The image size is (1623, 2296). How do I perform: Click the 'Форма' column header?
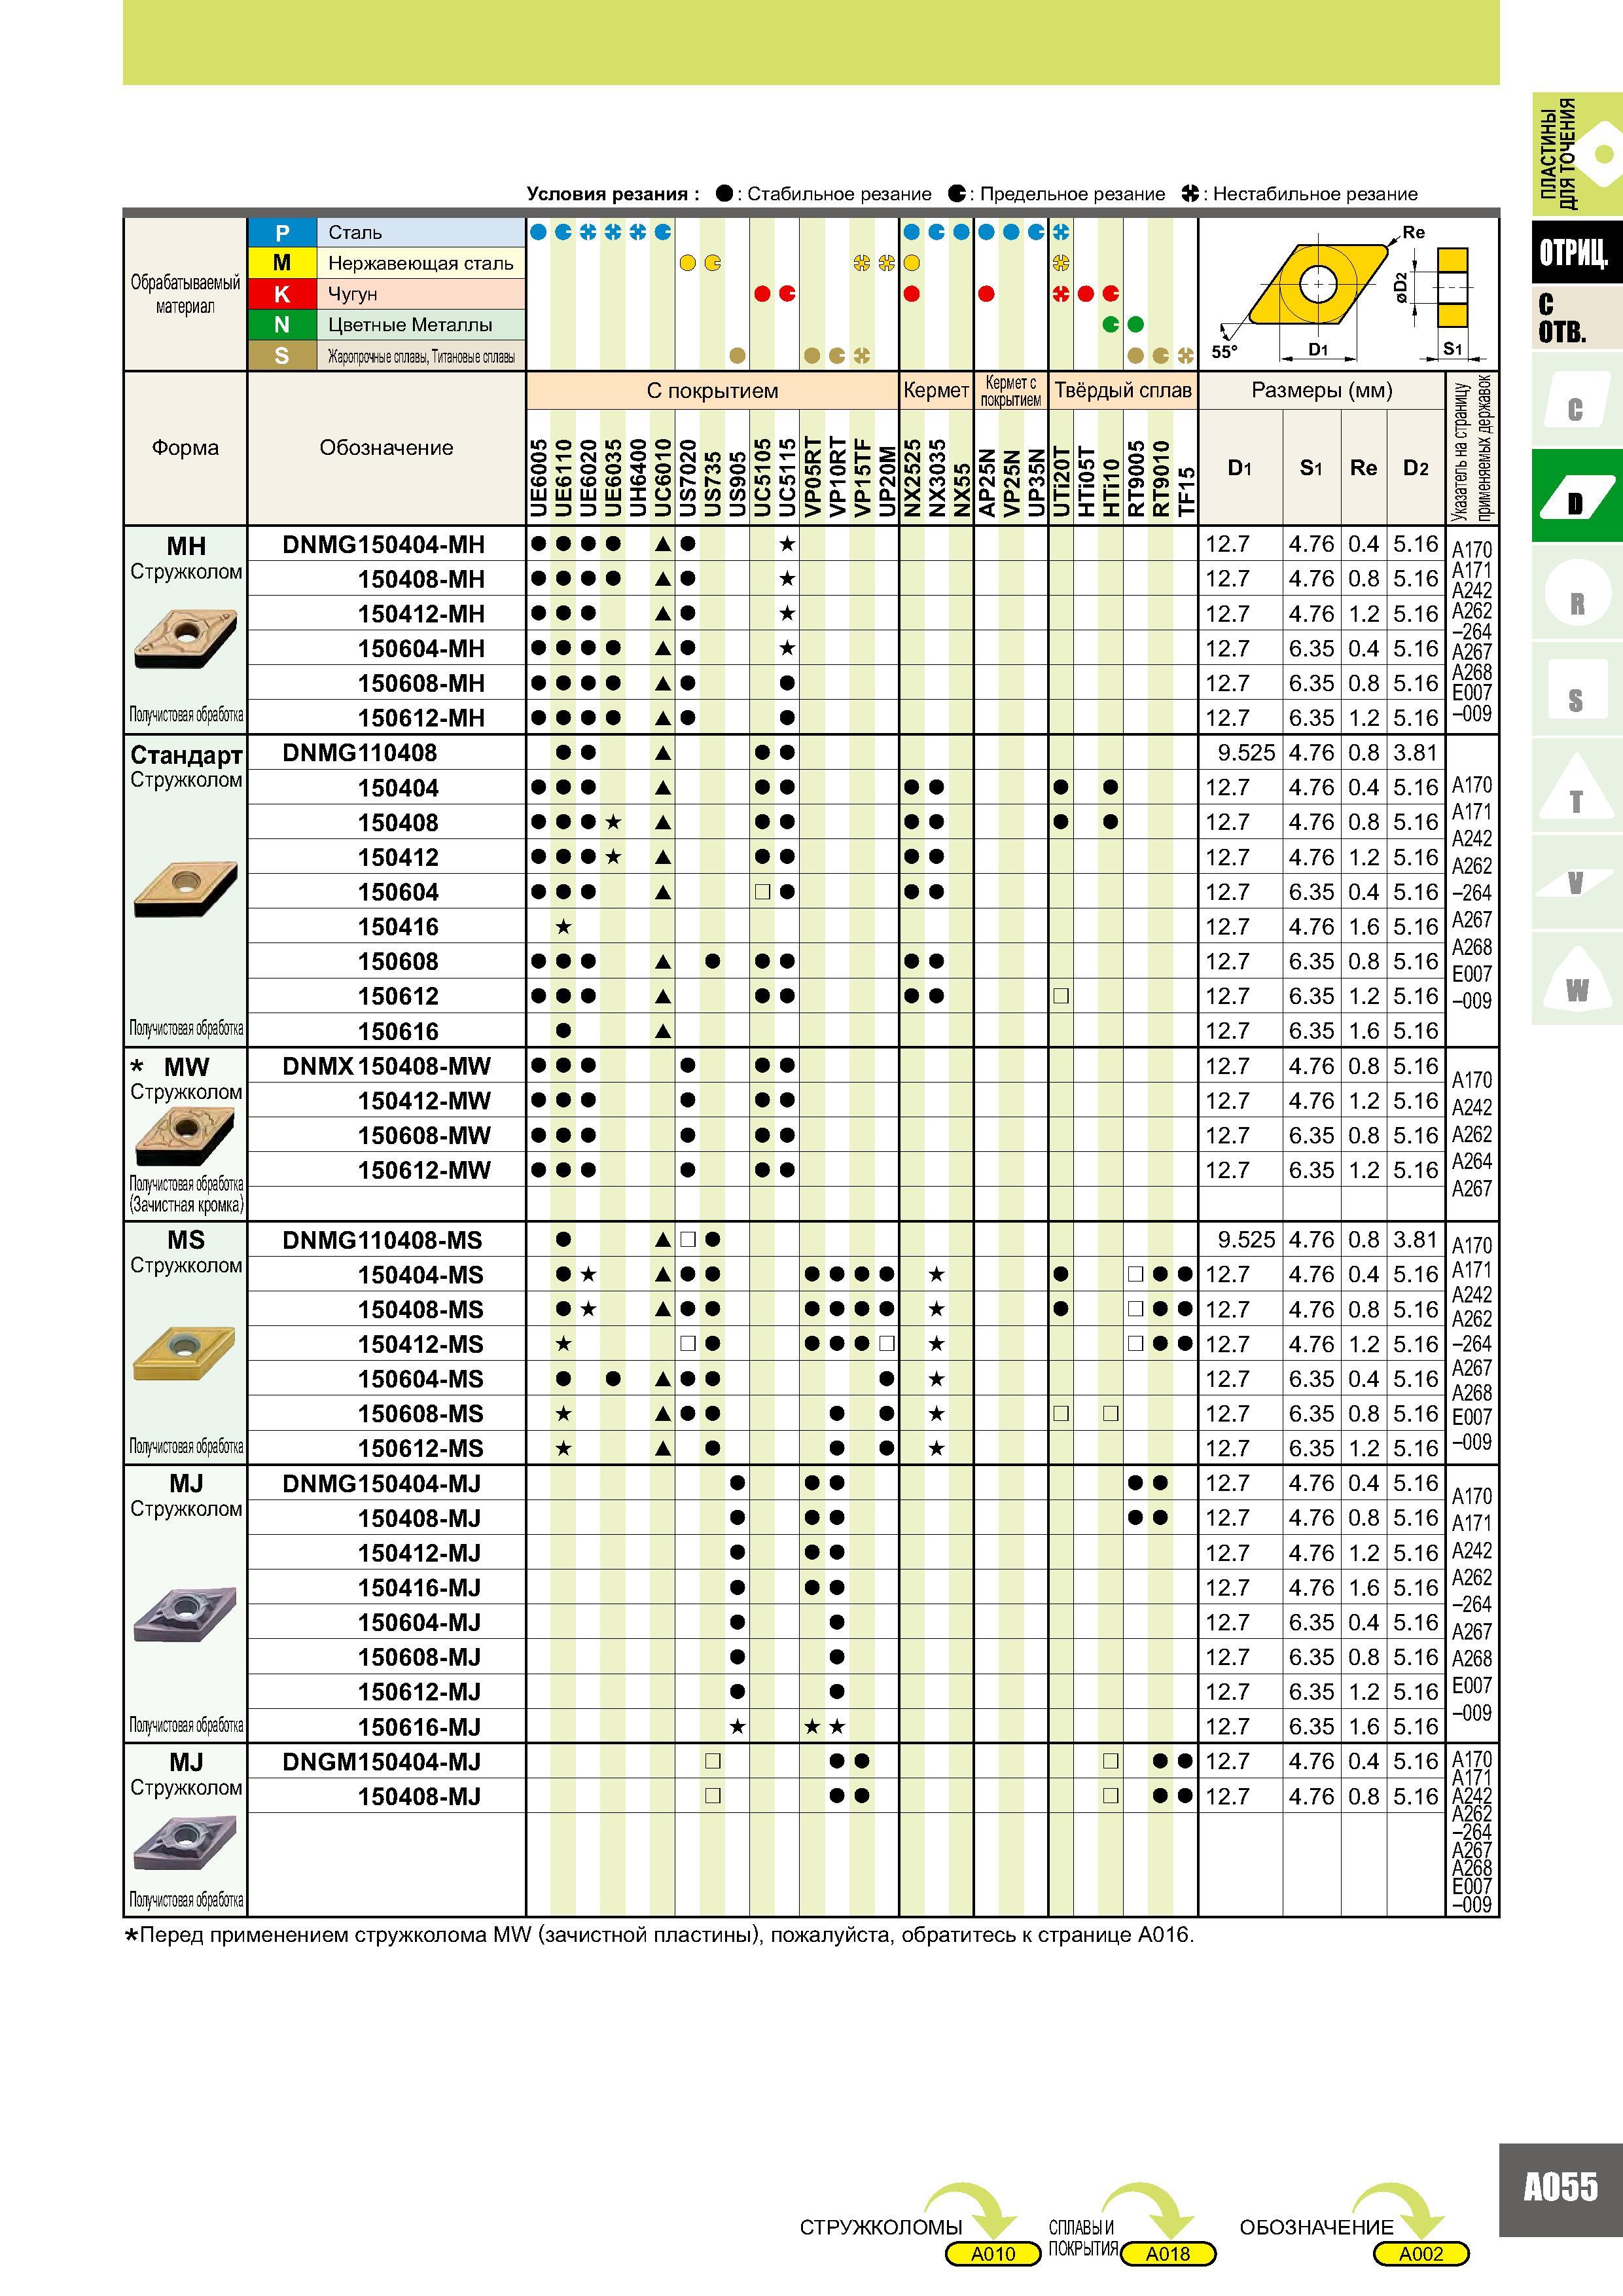(185, 447)
